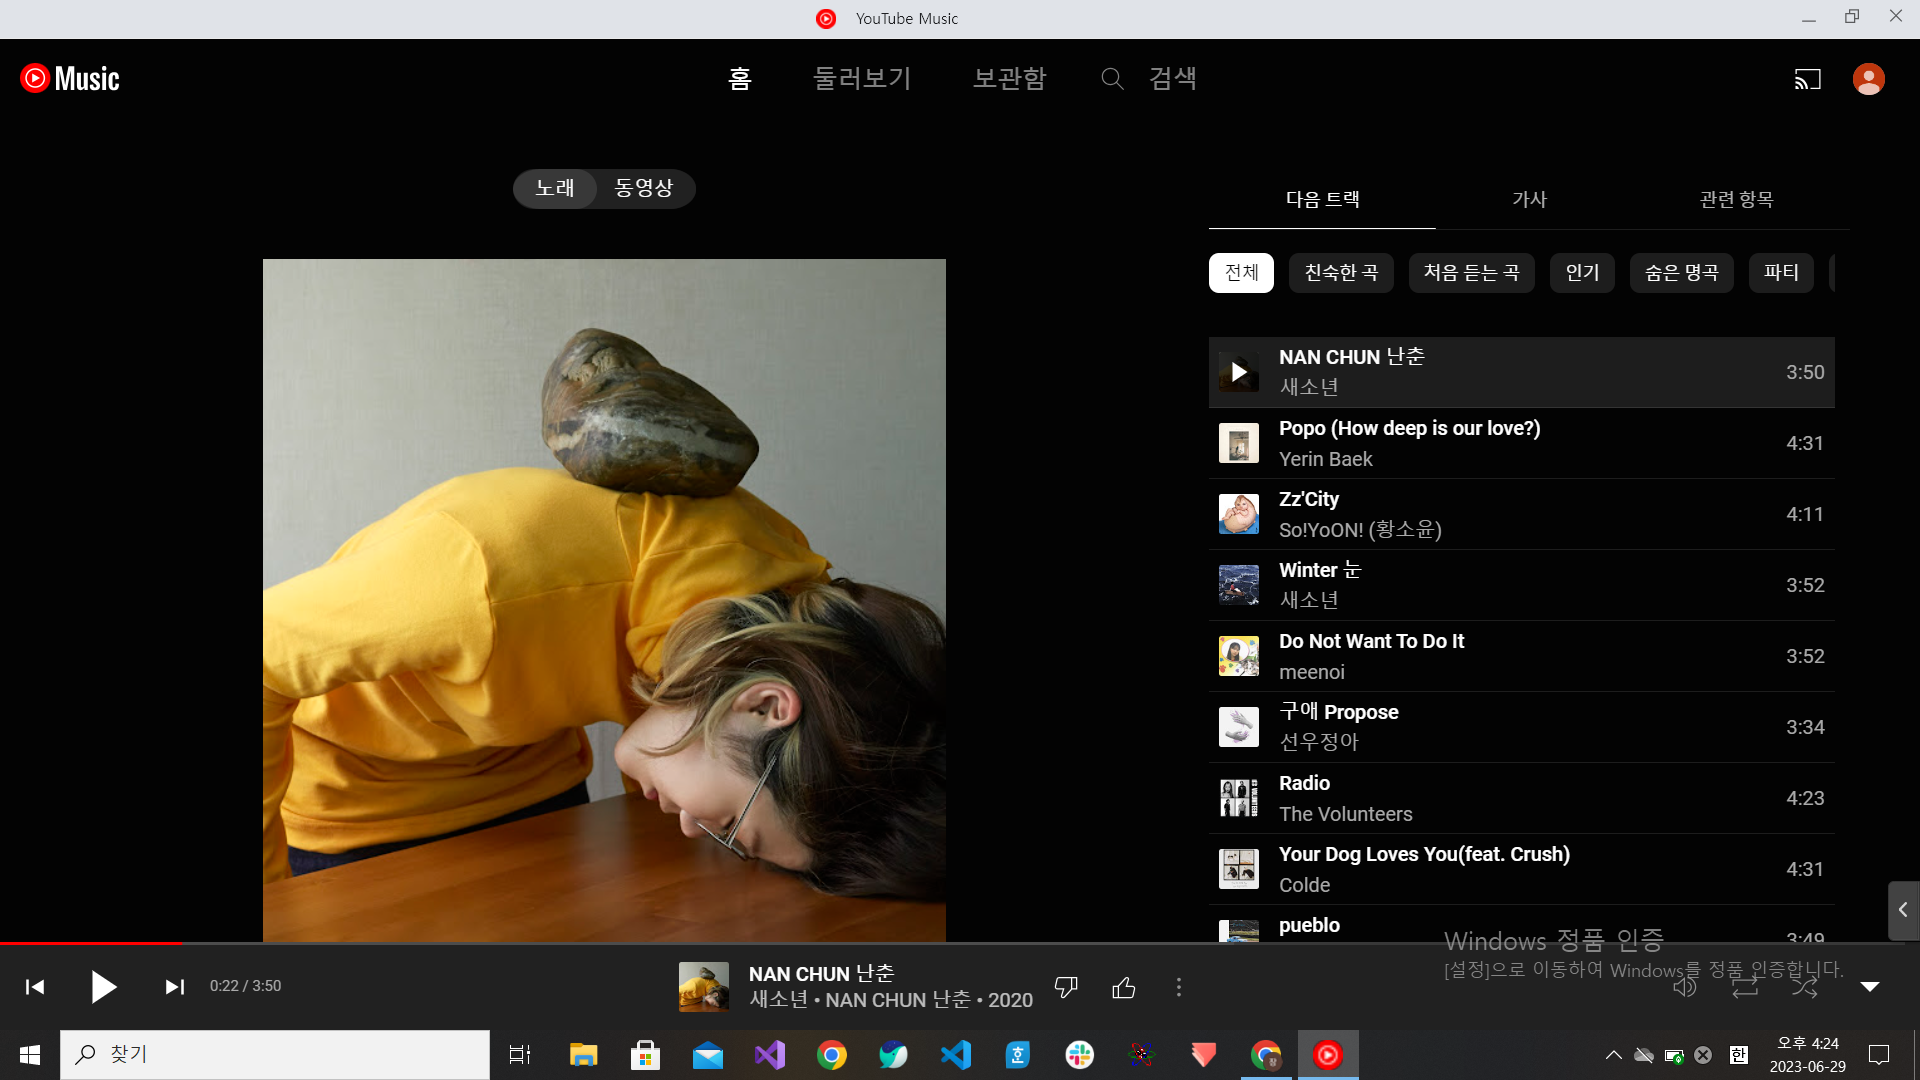Go to the 홈 page

(740, 79)
